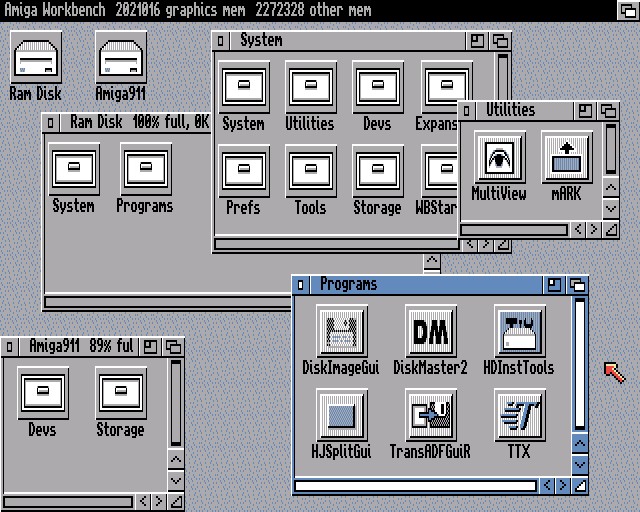Select the HJSplitGui icon
The image size is (640, 512).
point(341,415)
